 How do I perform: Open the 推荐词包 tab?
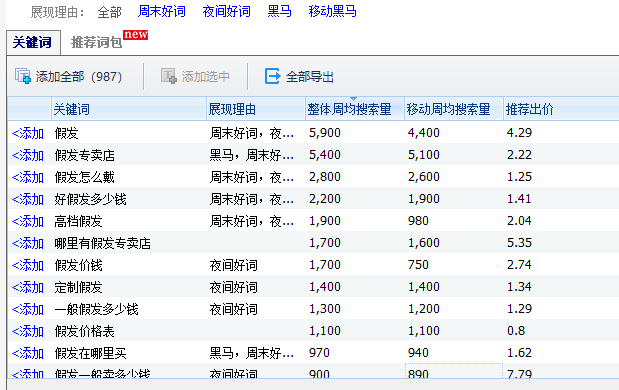(x=96, y=42)
